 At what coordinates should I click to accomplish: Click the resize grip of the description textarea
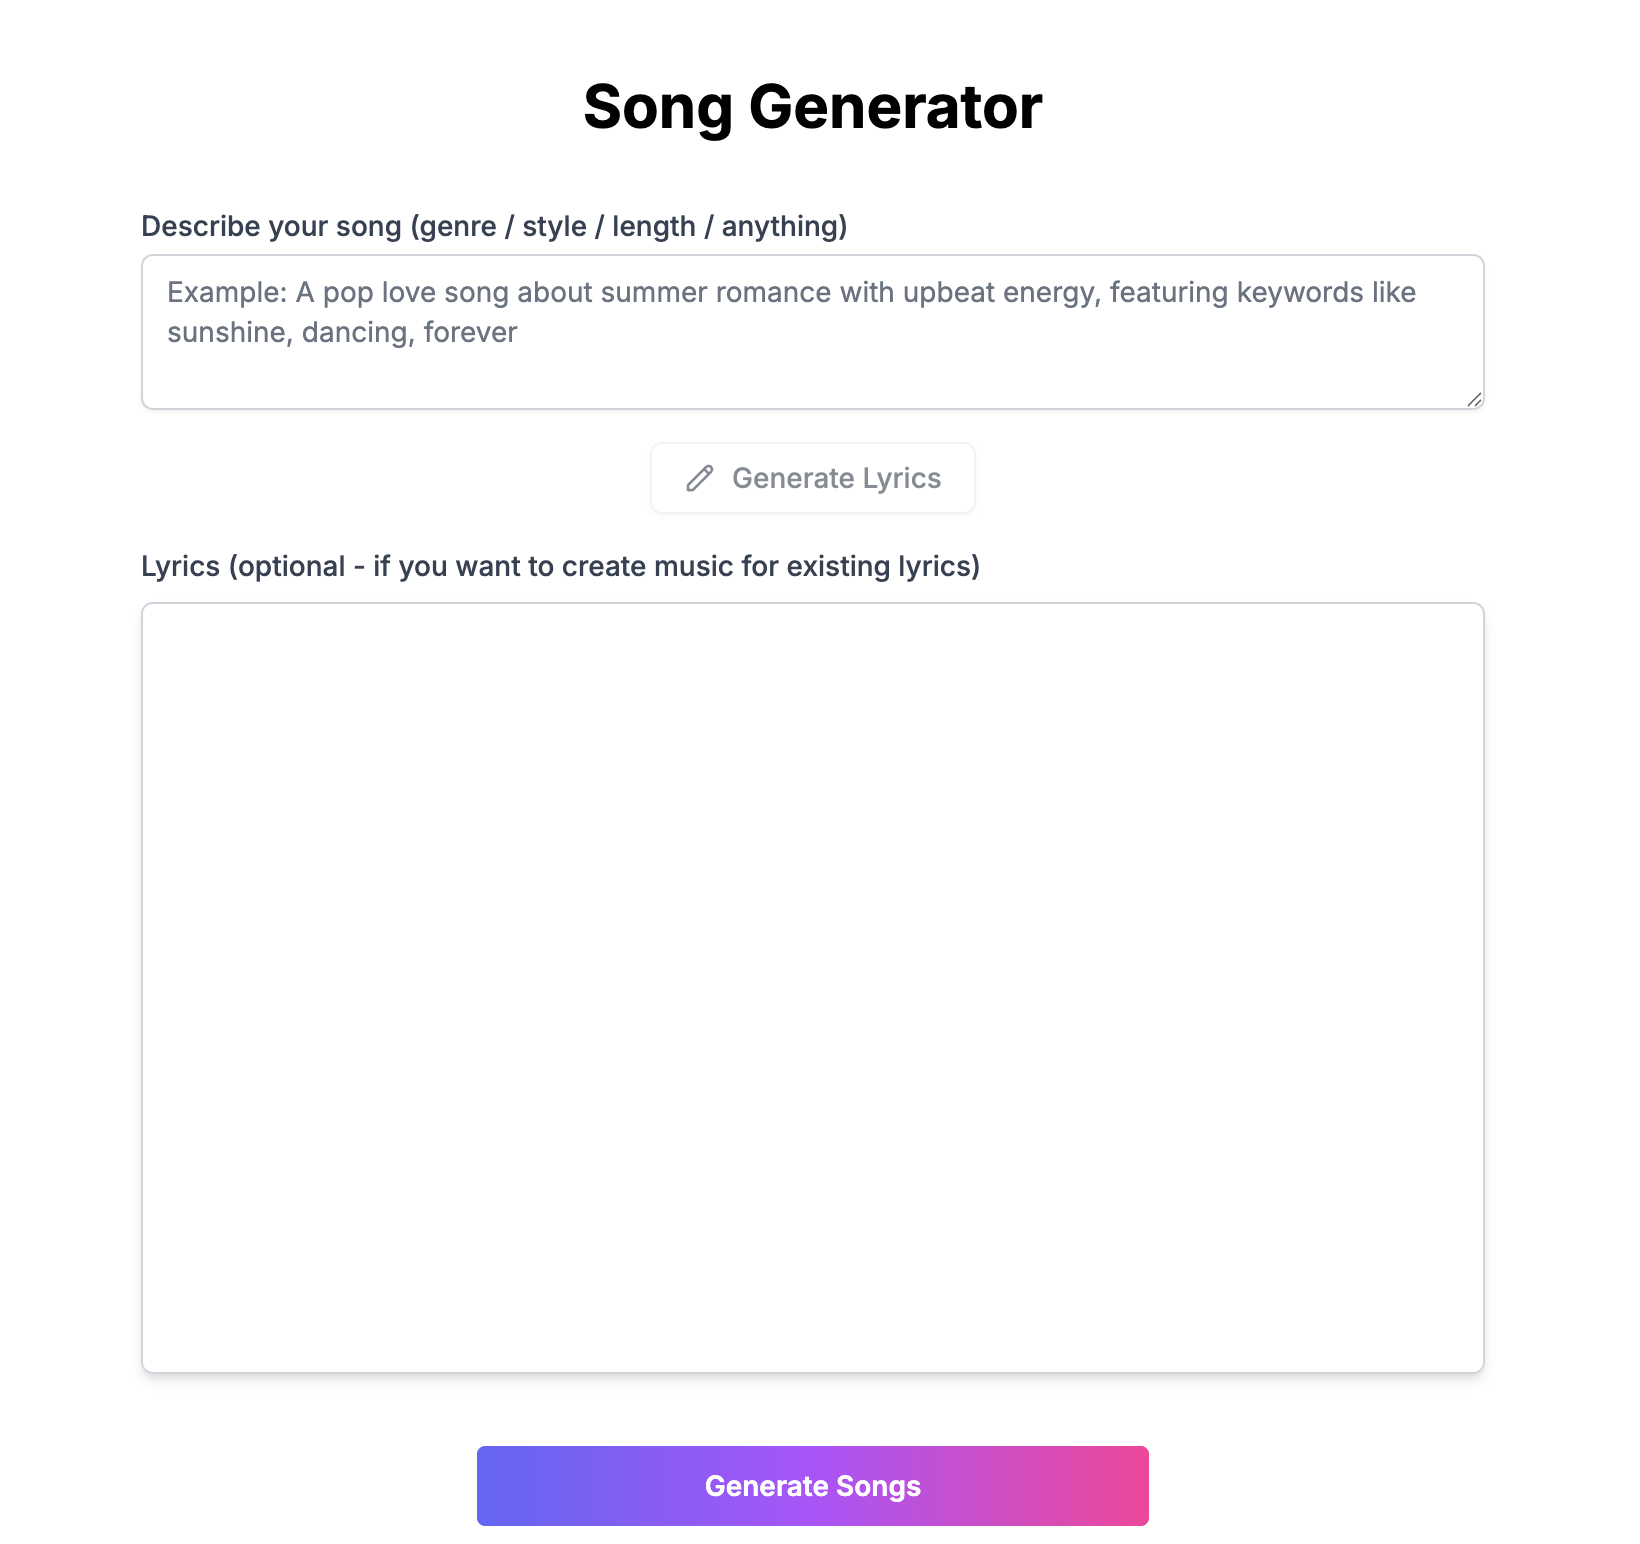click(x=1473, y=400)
